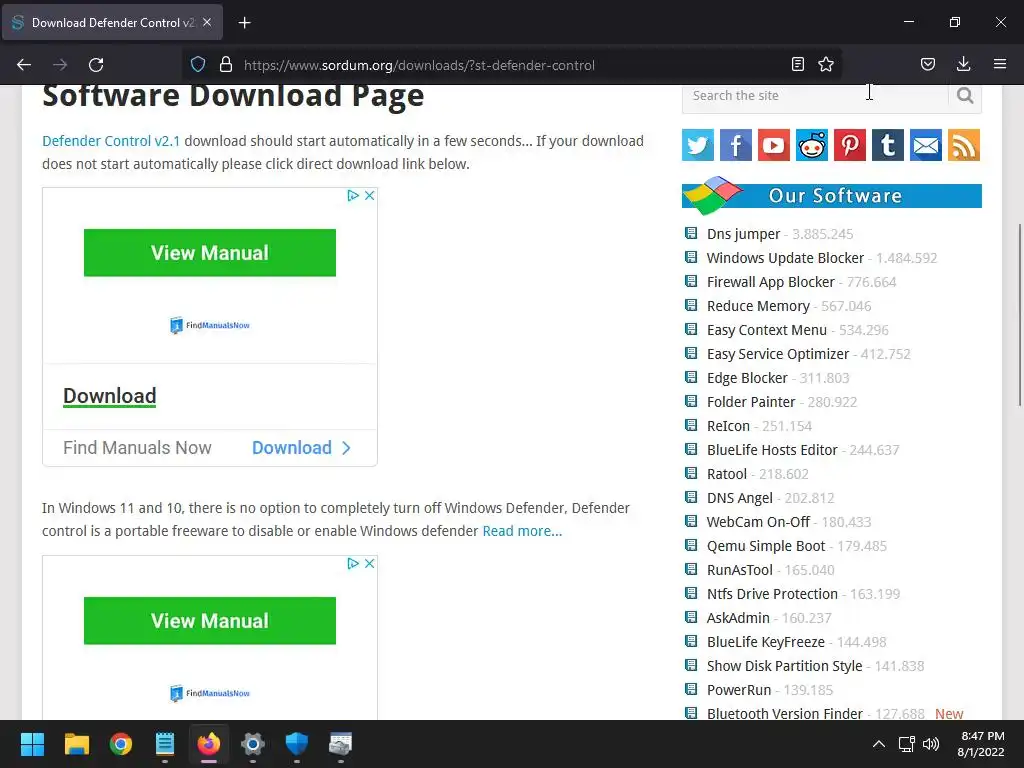Open the Firefox Downloads panel
Viewport: 1024px width, 768px height.
tap(963, 65)
